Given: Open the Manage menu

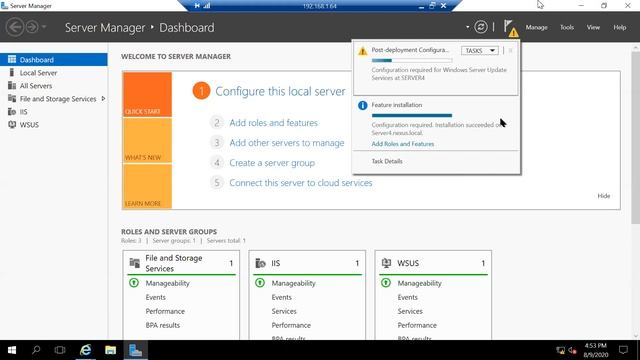Looking at the screenshot, I should tap(536, 27).
